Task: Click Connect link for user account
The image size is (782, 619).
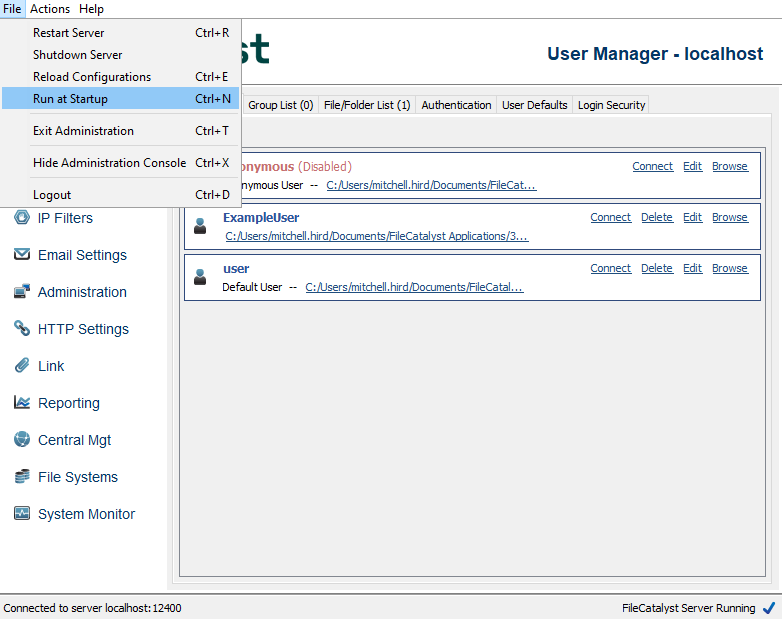Action: click(x=610, y=268)
